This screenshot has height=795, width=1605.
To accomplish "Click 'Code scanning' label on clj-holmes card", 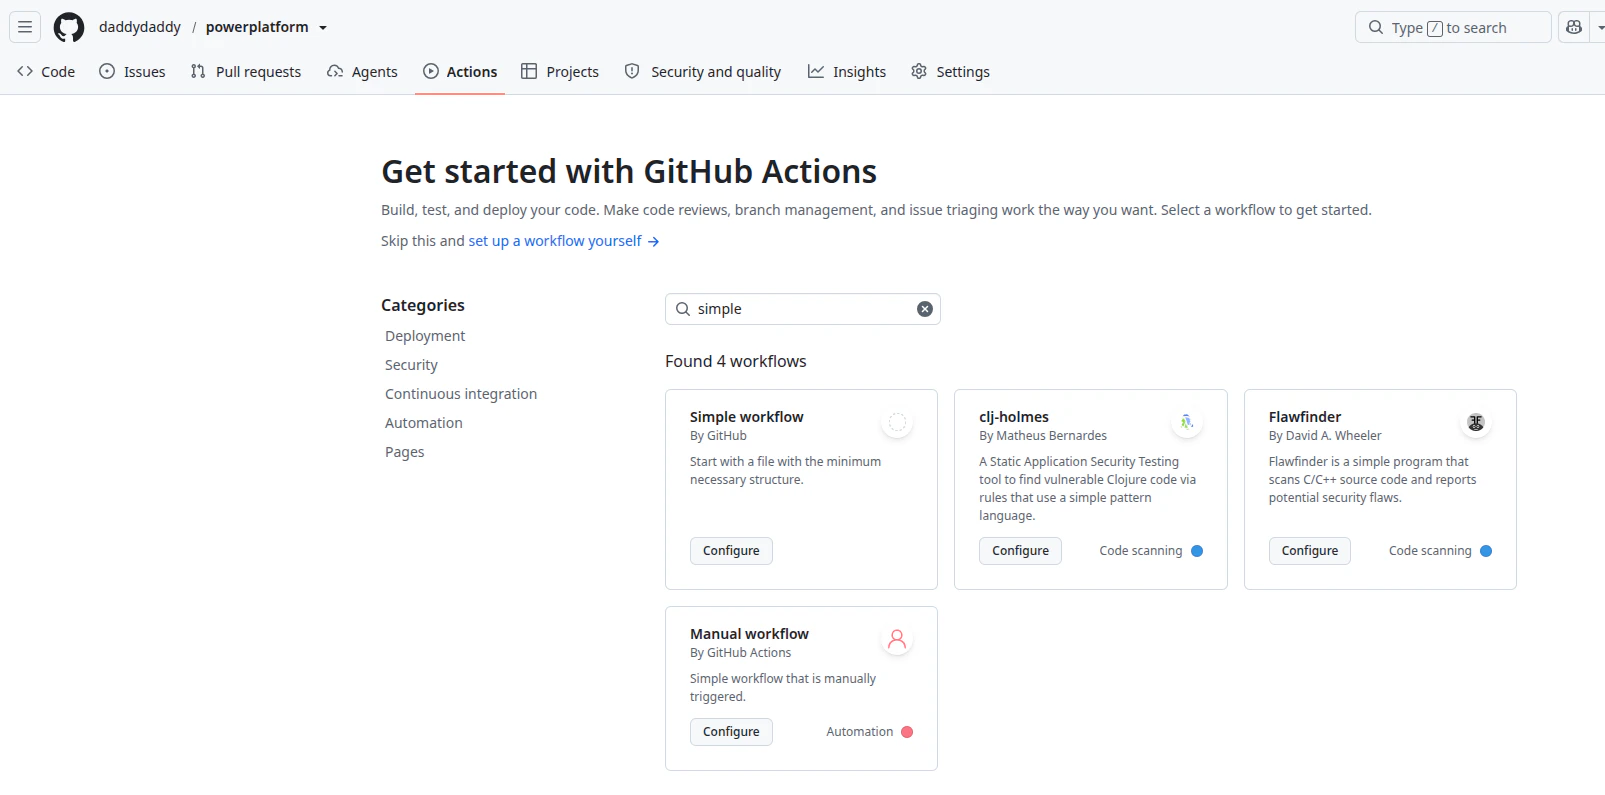I will point(1141,551).
